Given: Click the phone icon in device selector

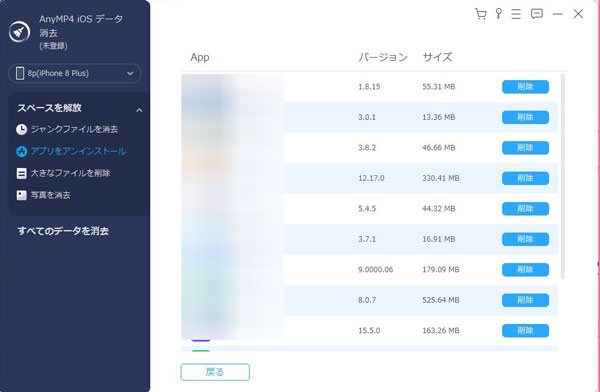Looking at the screenshot, I should 20,73.
